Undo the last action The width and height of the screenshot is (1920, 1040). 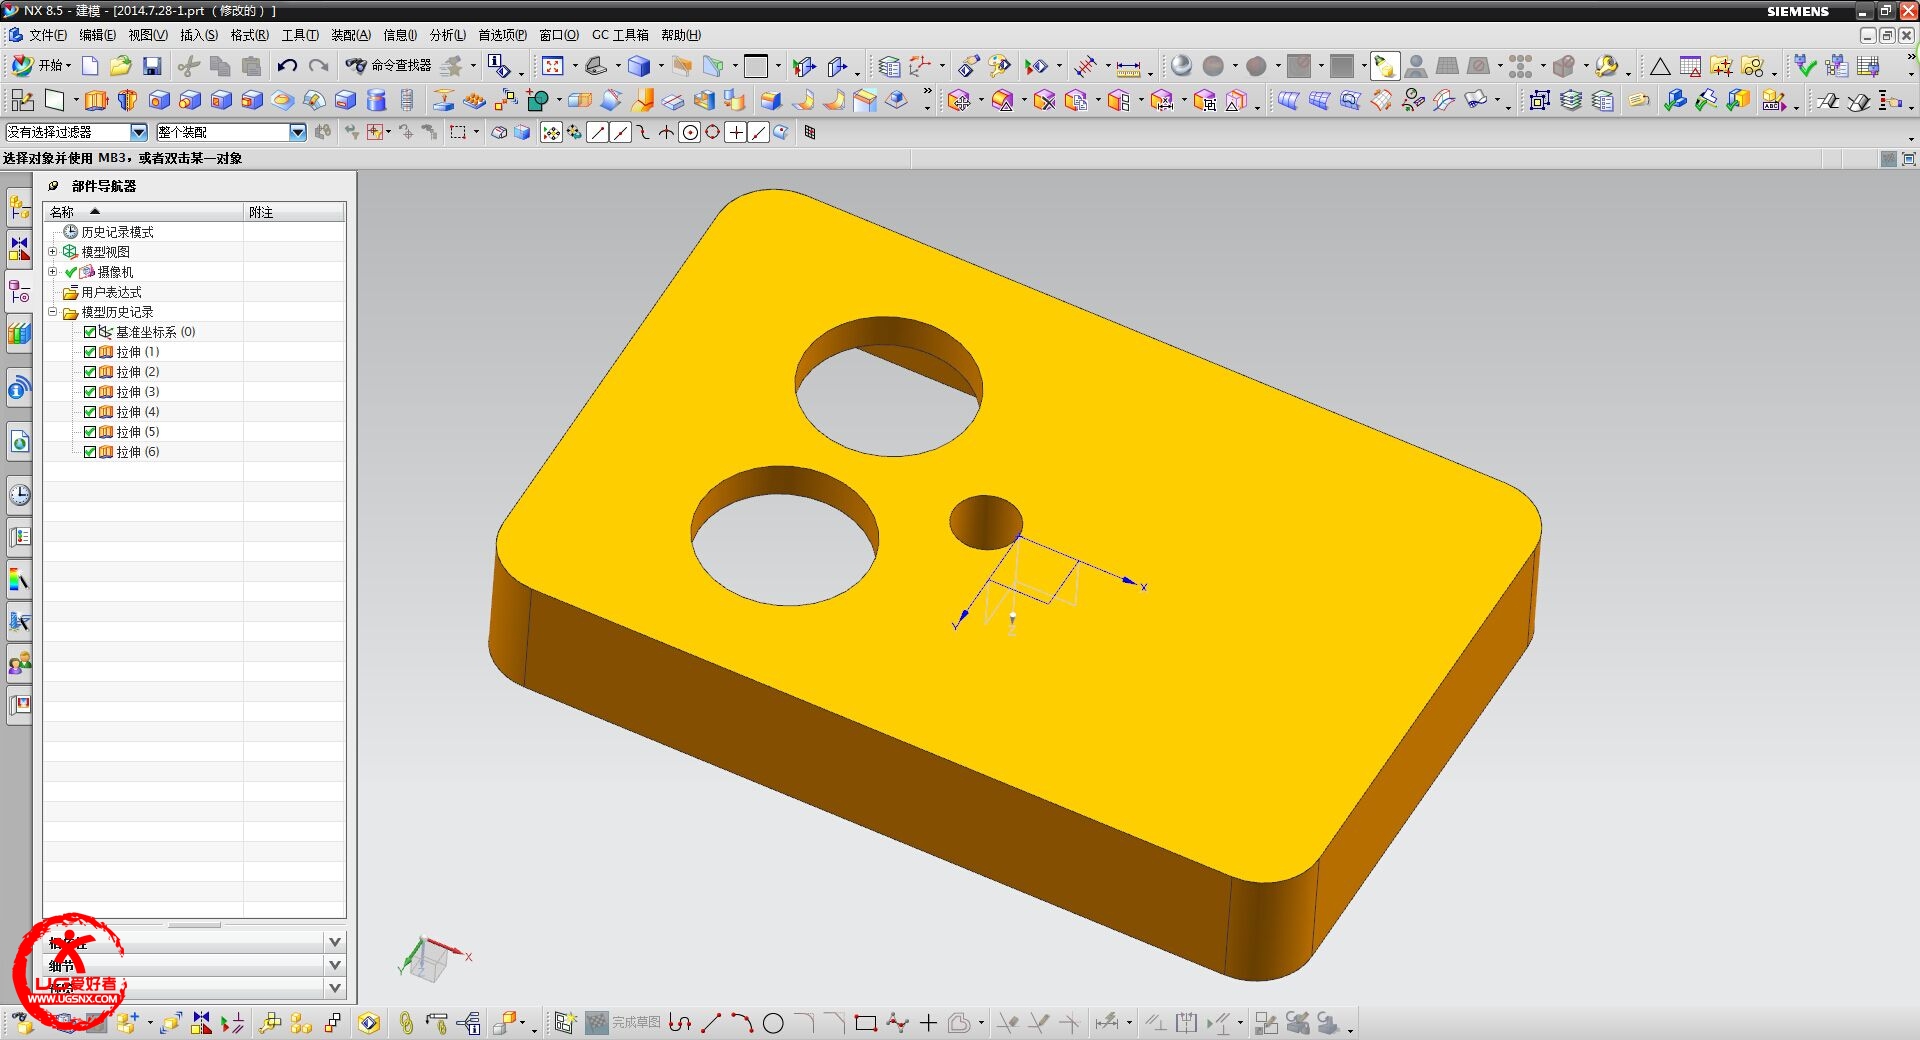pyautogui.click(x=287, y=66)
